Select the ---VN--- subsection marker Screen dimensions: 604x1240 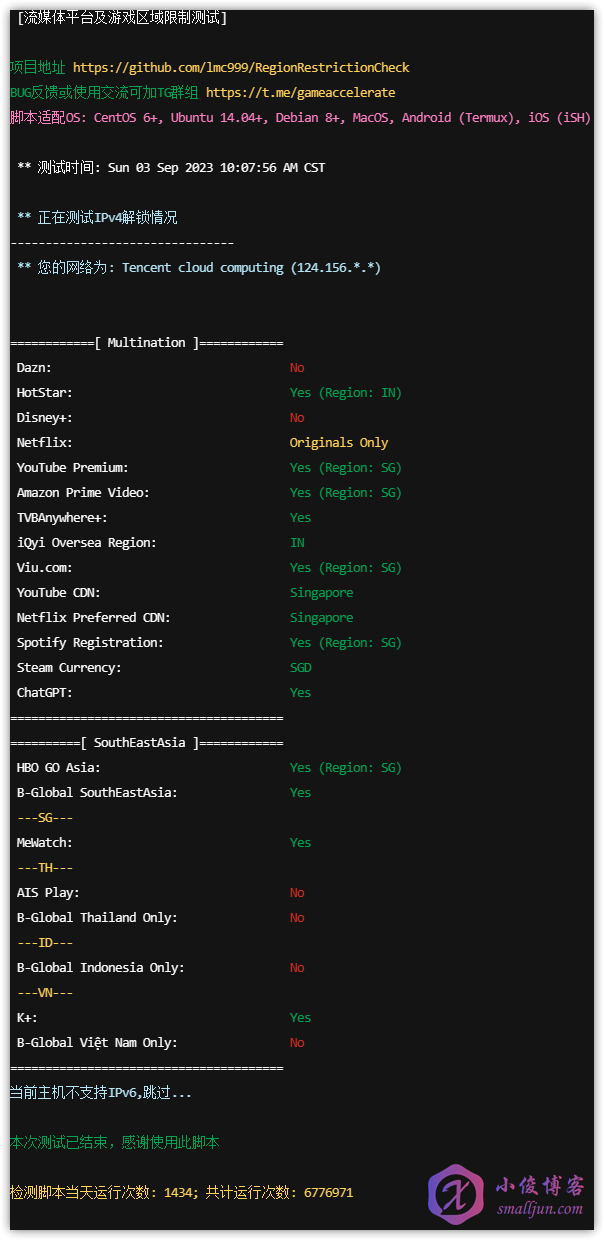(45, 993)
